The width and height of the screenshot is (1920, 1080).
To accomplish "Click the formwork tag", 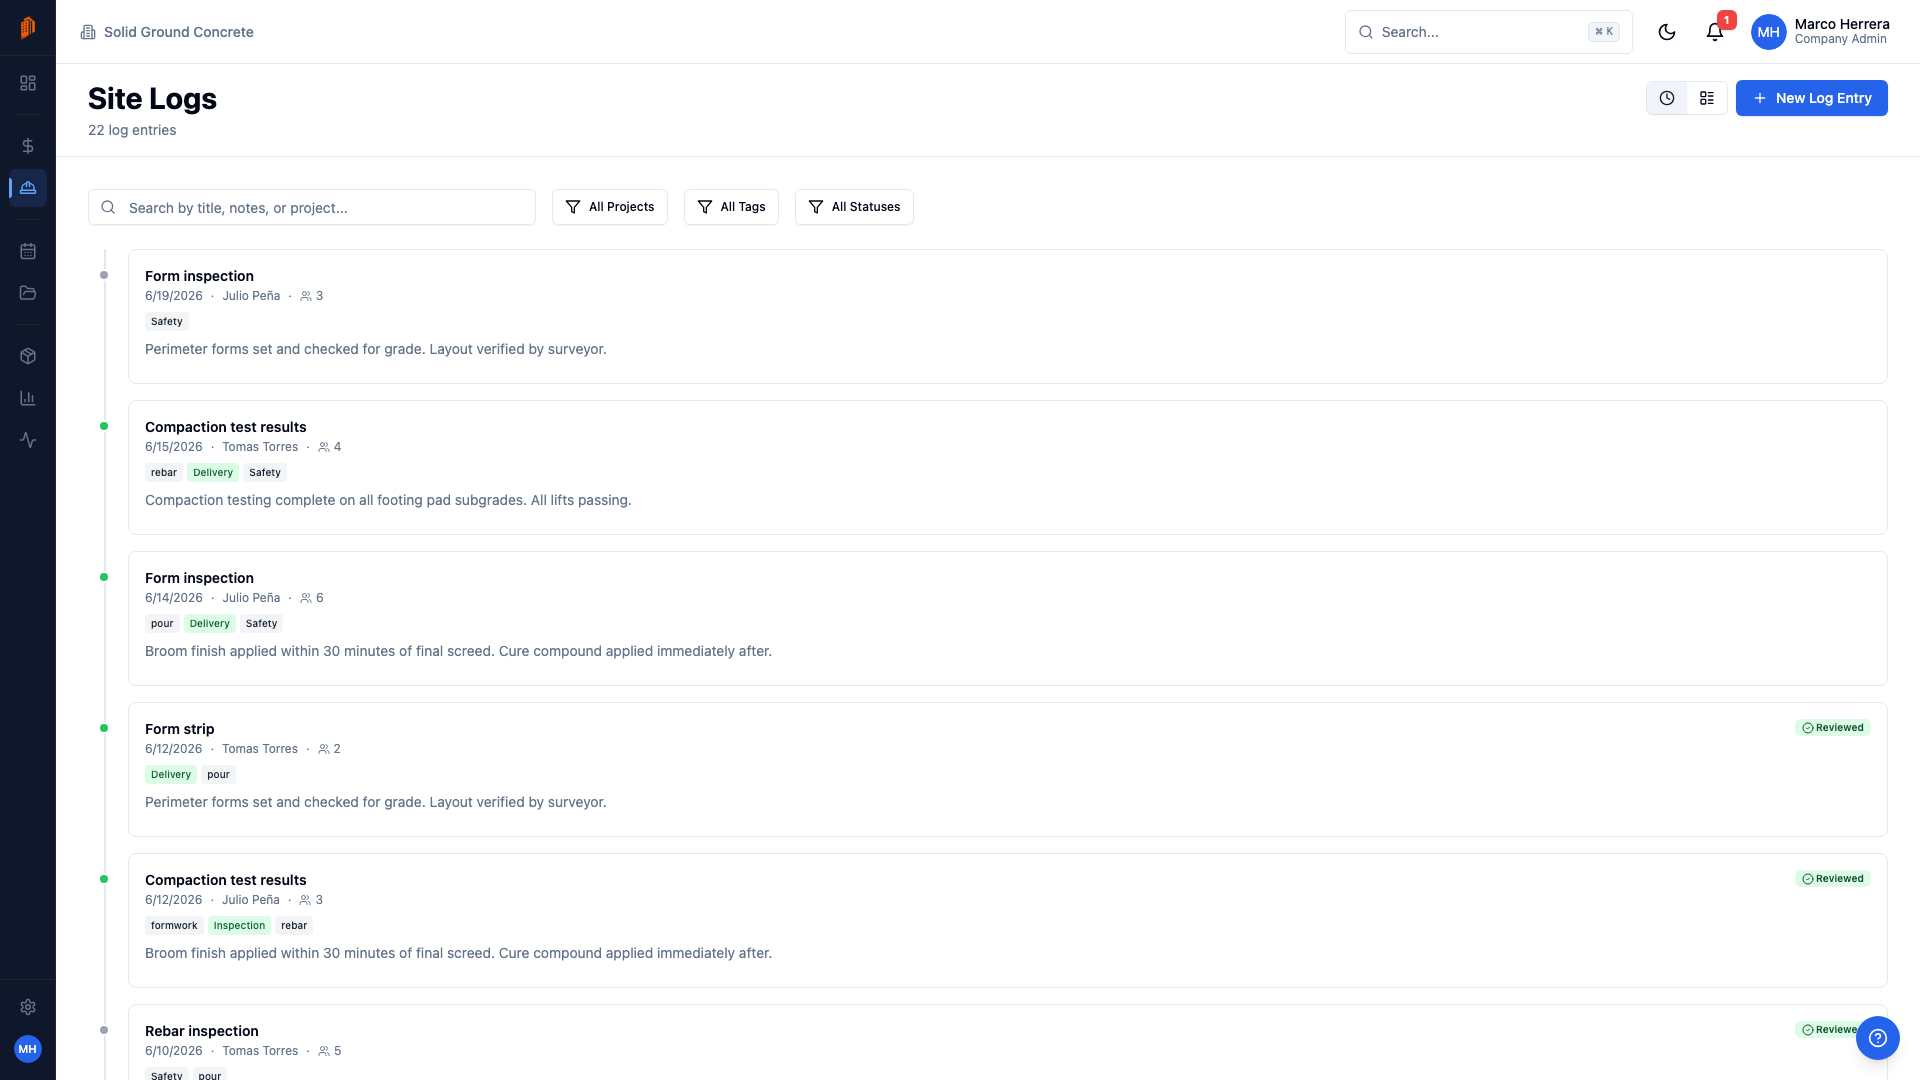I will [174, 925].
